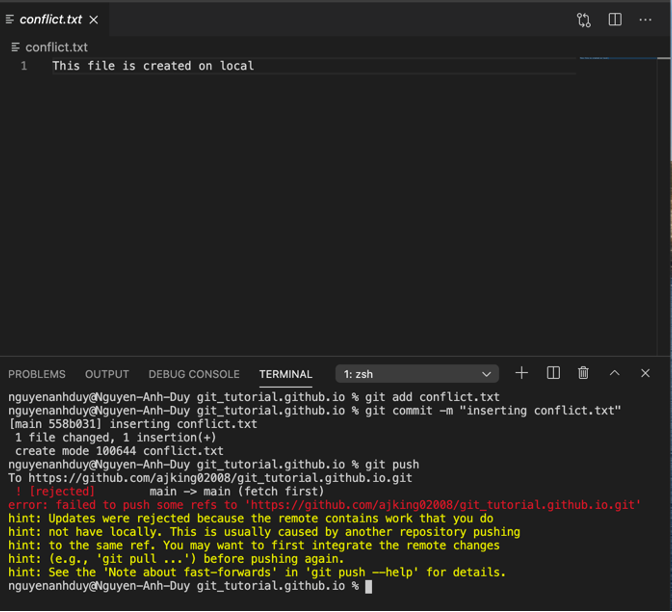
Task: Open the OUTPUT panel tab
Action: 107,374
